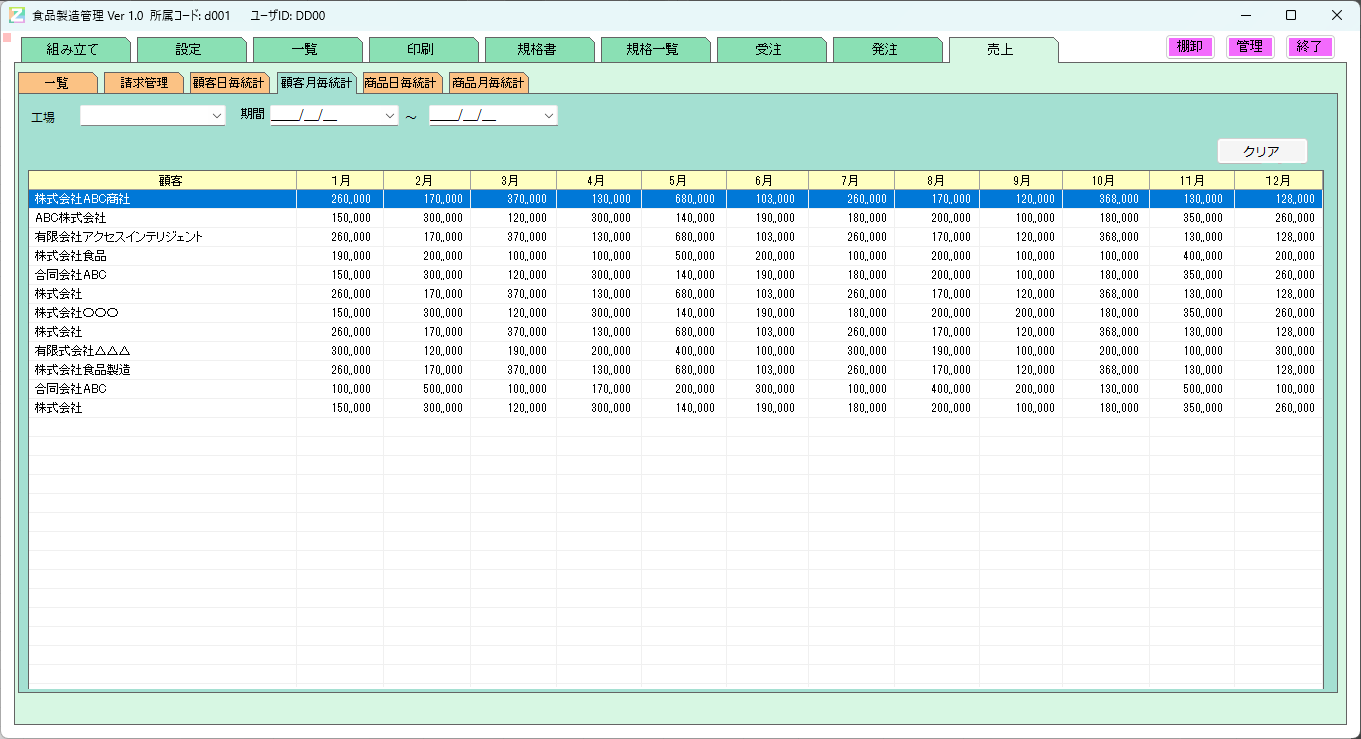Click the 終了 button
Viewport: 1361px width, 739px height.
[1310, 47]
